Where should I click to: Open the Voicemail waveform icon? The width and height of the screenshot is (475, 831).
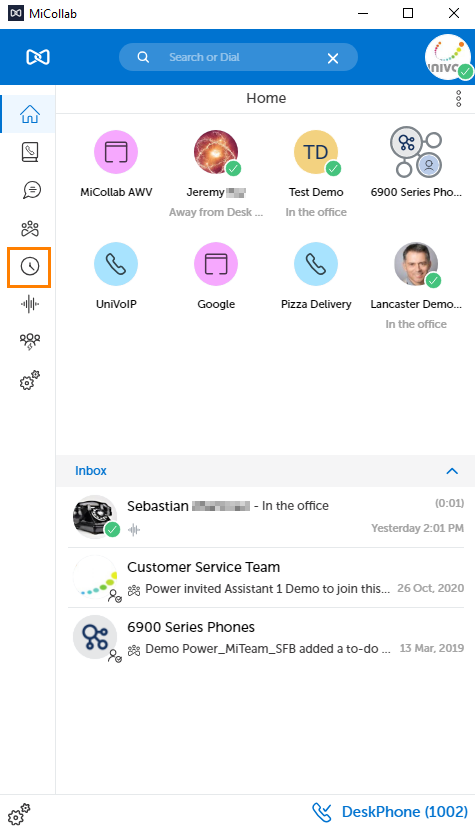click(x=30, y=304)
